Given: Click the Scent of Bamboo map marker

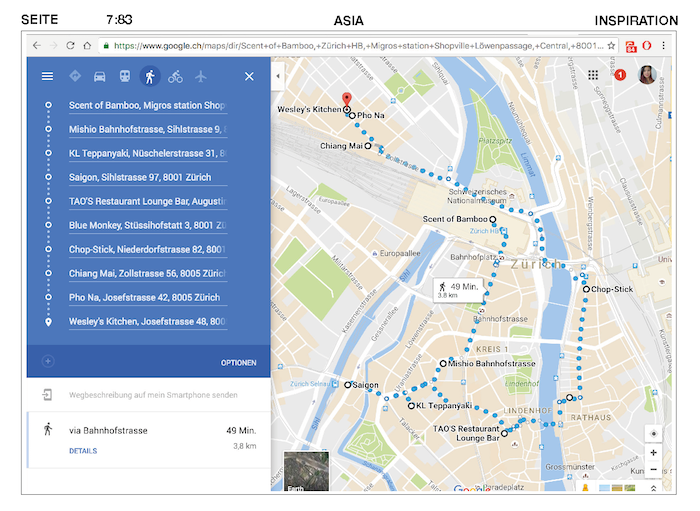Looking at the screenshot, I should 493,219.
